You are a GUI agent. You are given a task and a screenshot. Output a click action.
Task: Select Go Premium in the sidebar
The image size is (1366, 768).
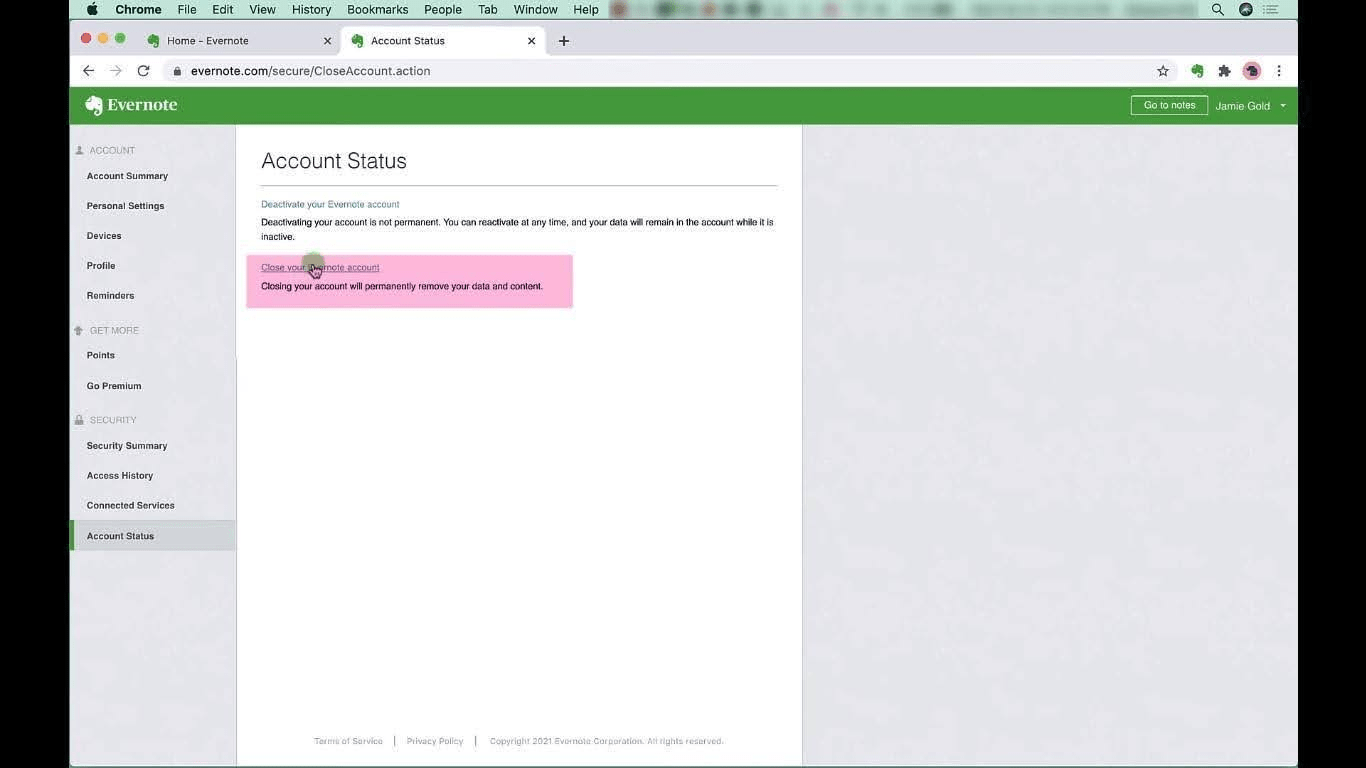[x=114, y=386]
